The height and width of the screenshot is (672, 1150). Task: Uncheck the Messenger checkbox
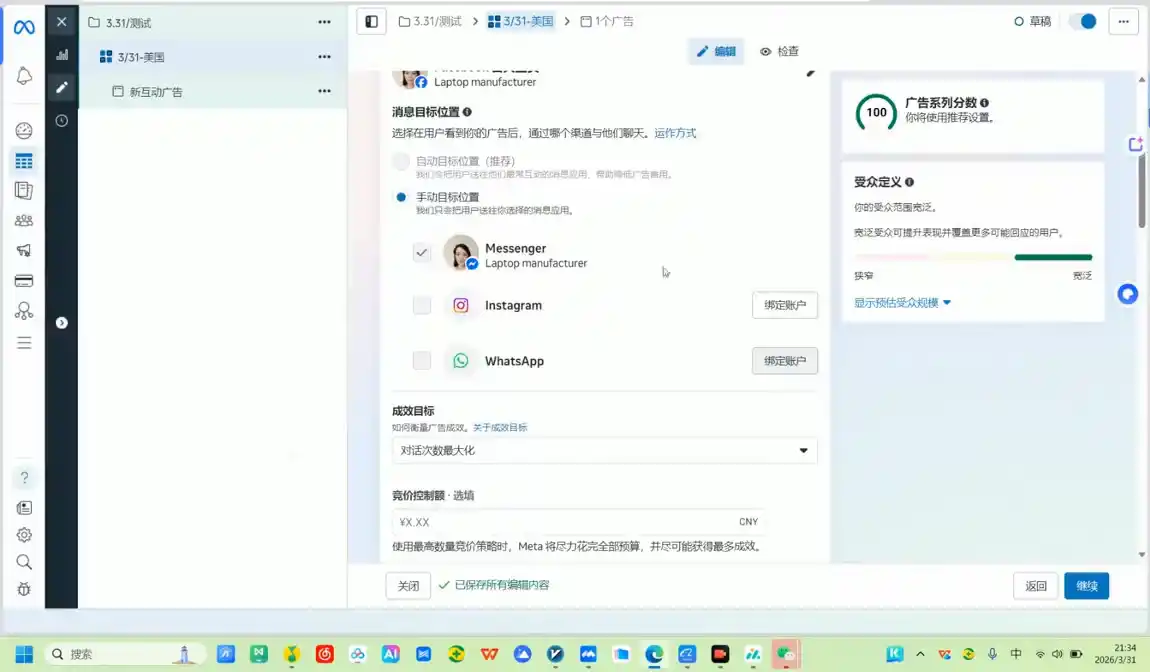point(422,253)
